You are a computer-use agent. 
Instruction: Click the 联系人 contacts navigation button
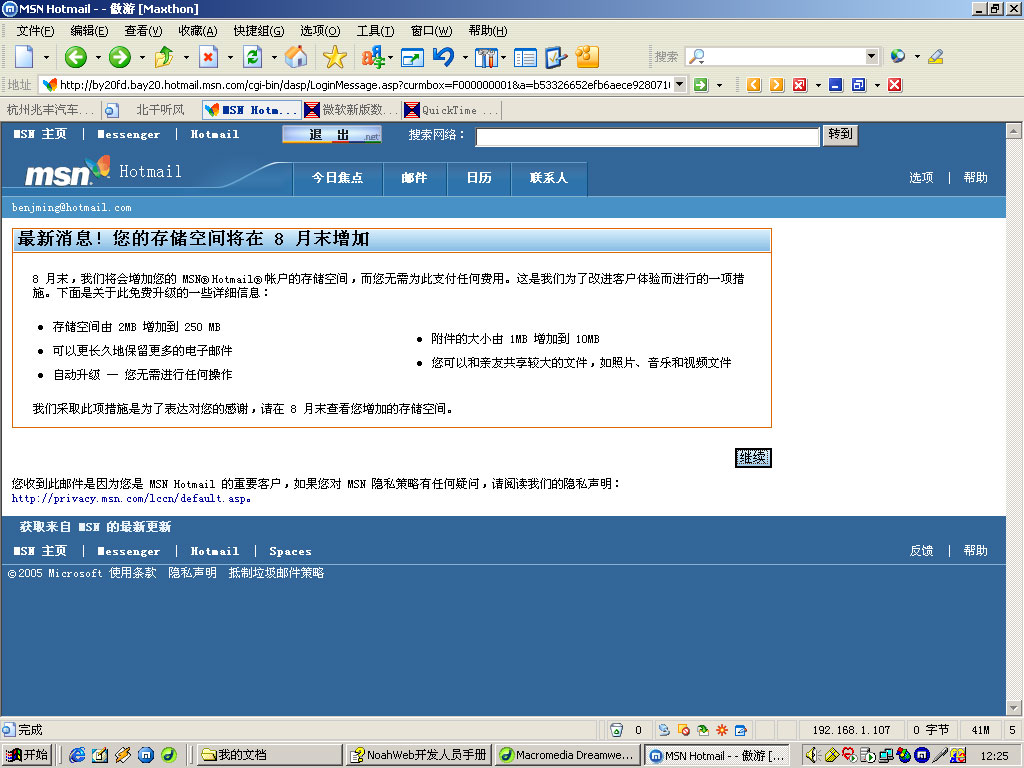[x=549, y=178]
